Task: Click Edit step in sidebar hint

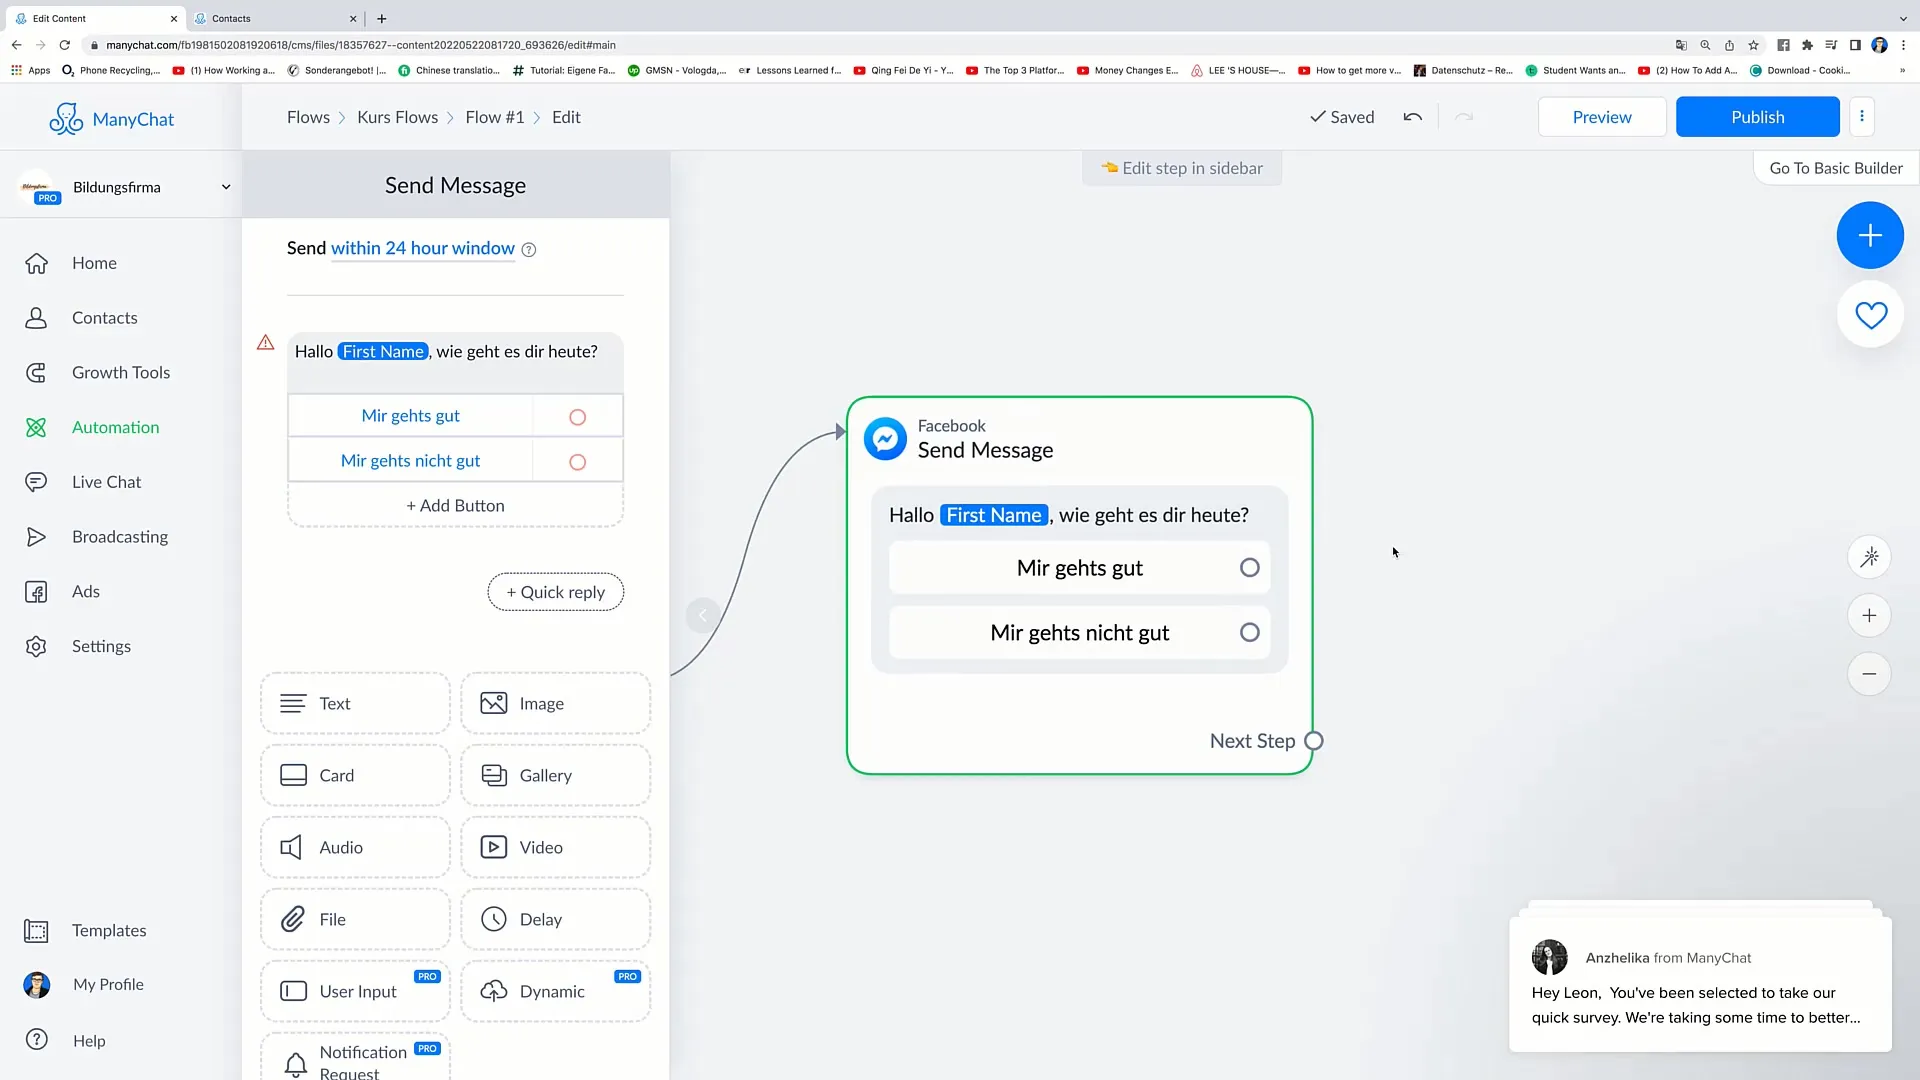Action: coord(1182,168)
